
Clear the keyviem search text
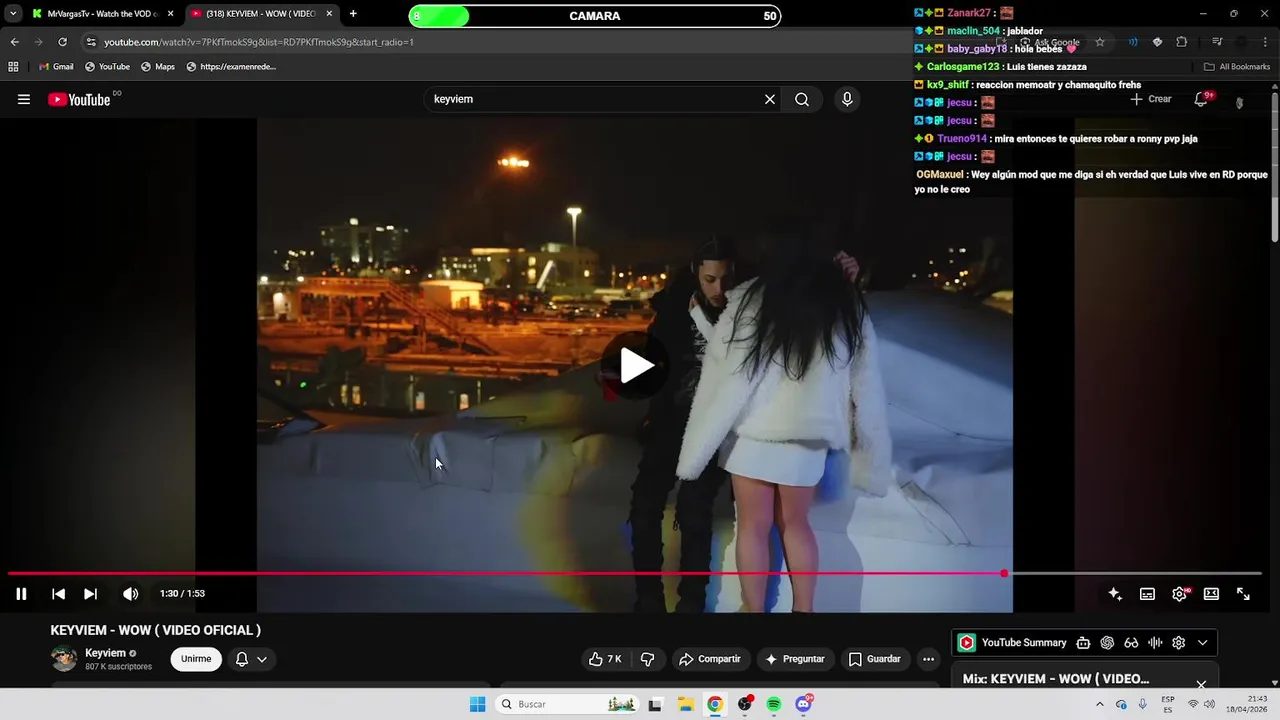tap(770, 99)
